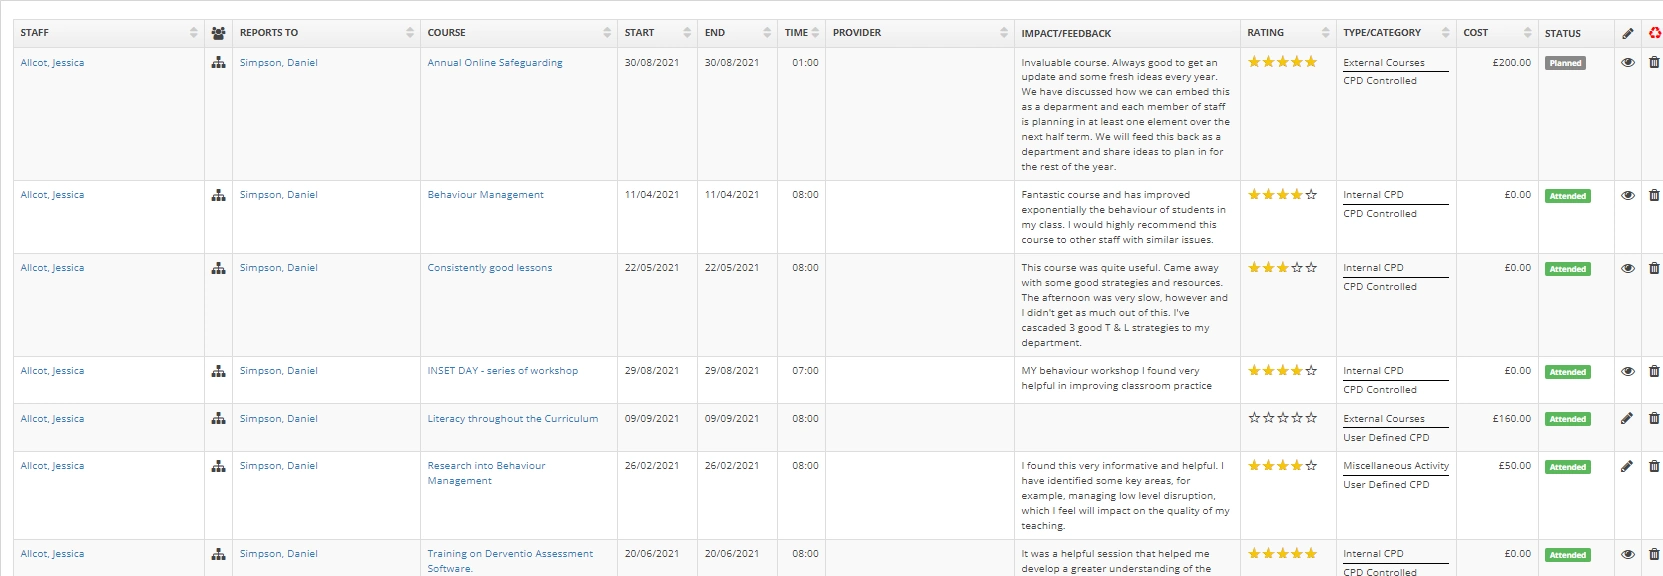Click the eye icon on the INSET DAY row
The height and width of the screenshot is (576, 1663).
1628,372
